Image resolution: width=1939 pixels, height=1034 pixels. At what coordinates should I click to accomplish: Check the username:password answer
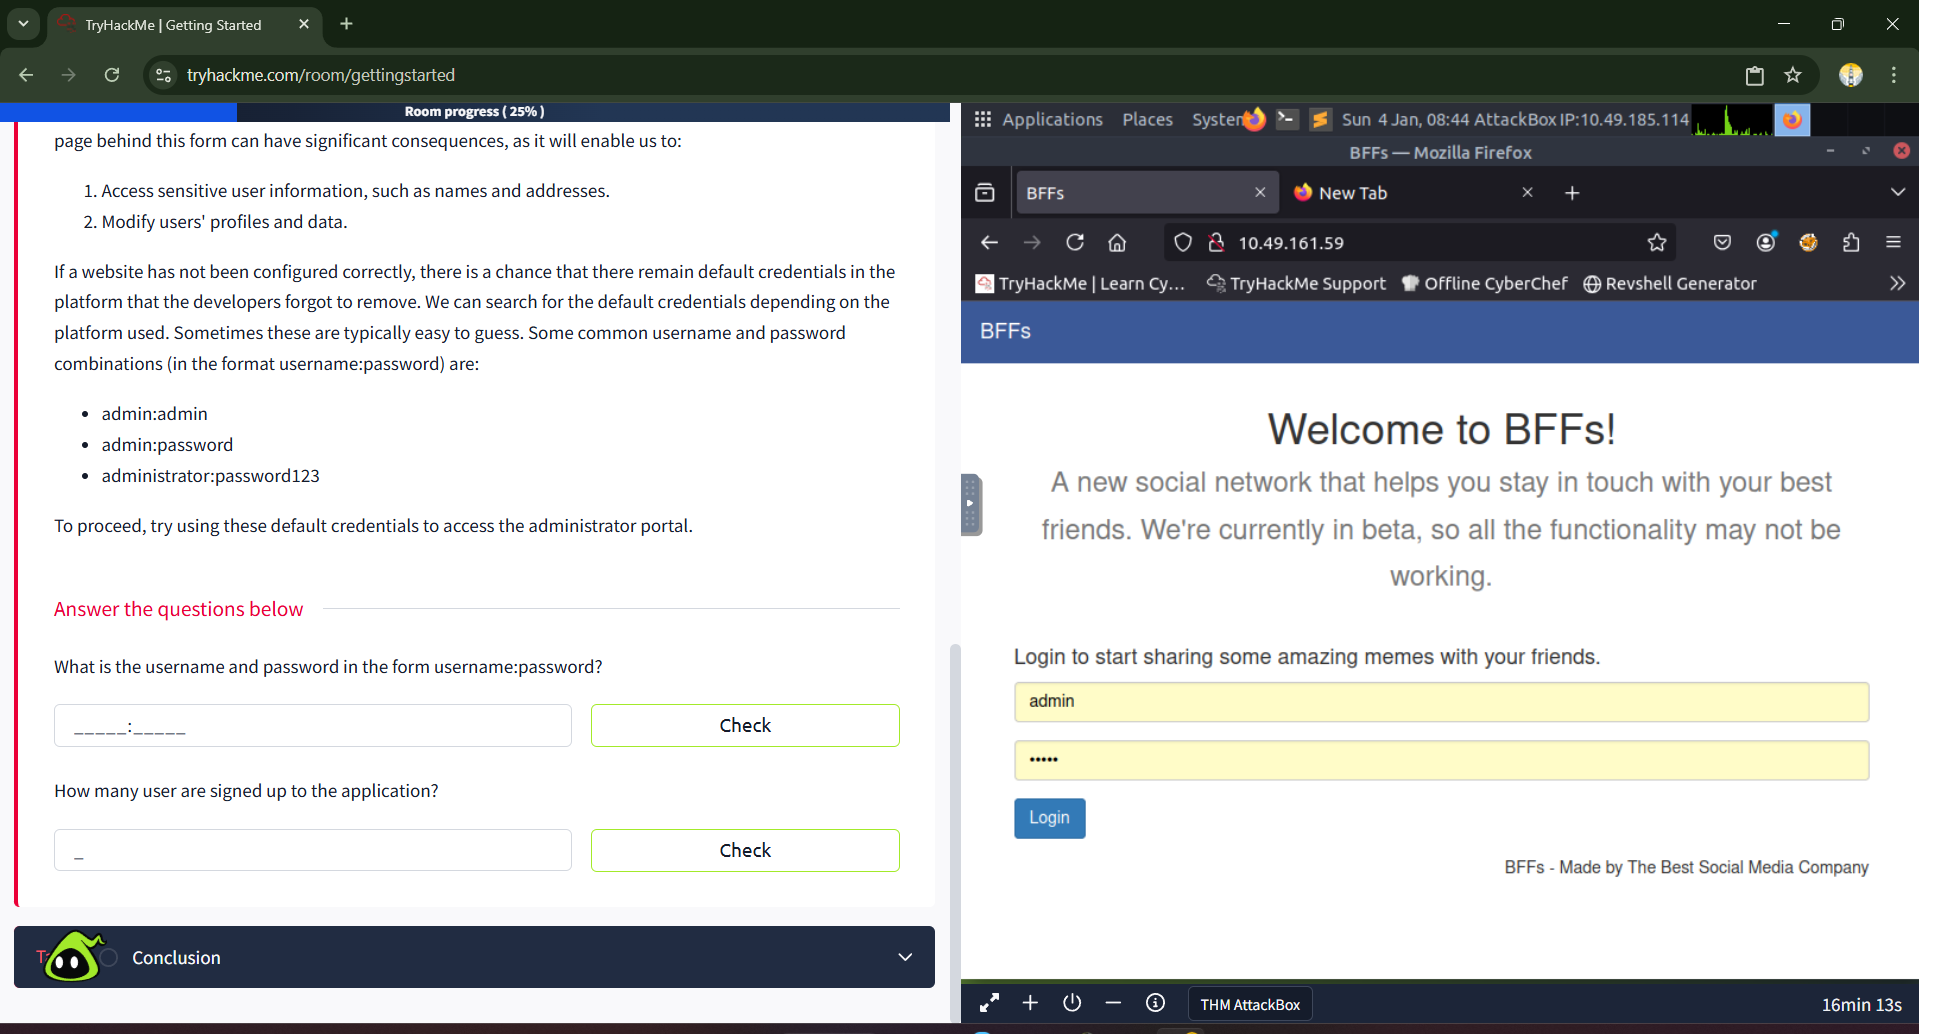tap(745, 726)
